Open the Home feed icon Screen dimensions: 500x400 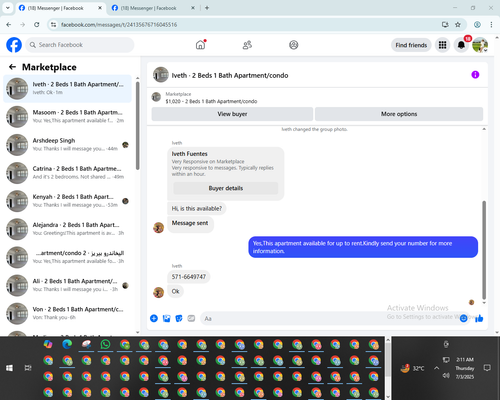[x=200, y=45]
